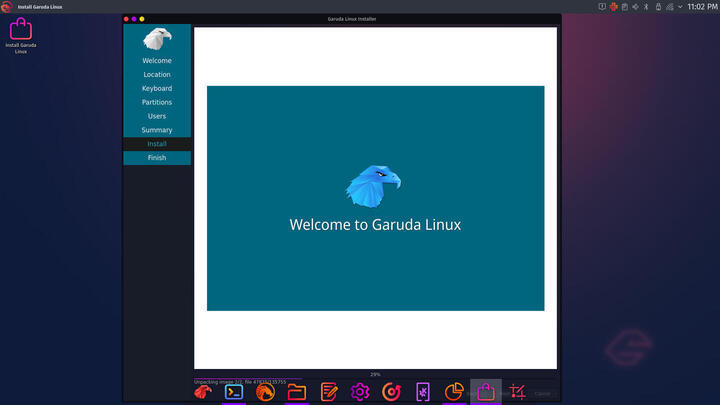Click the purple window button in the title bar
The width and height of the screenshot is (720, 405).
[x=134, y=19]
